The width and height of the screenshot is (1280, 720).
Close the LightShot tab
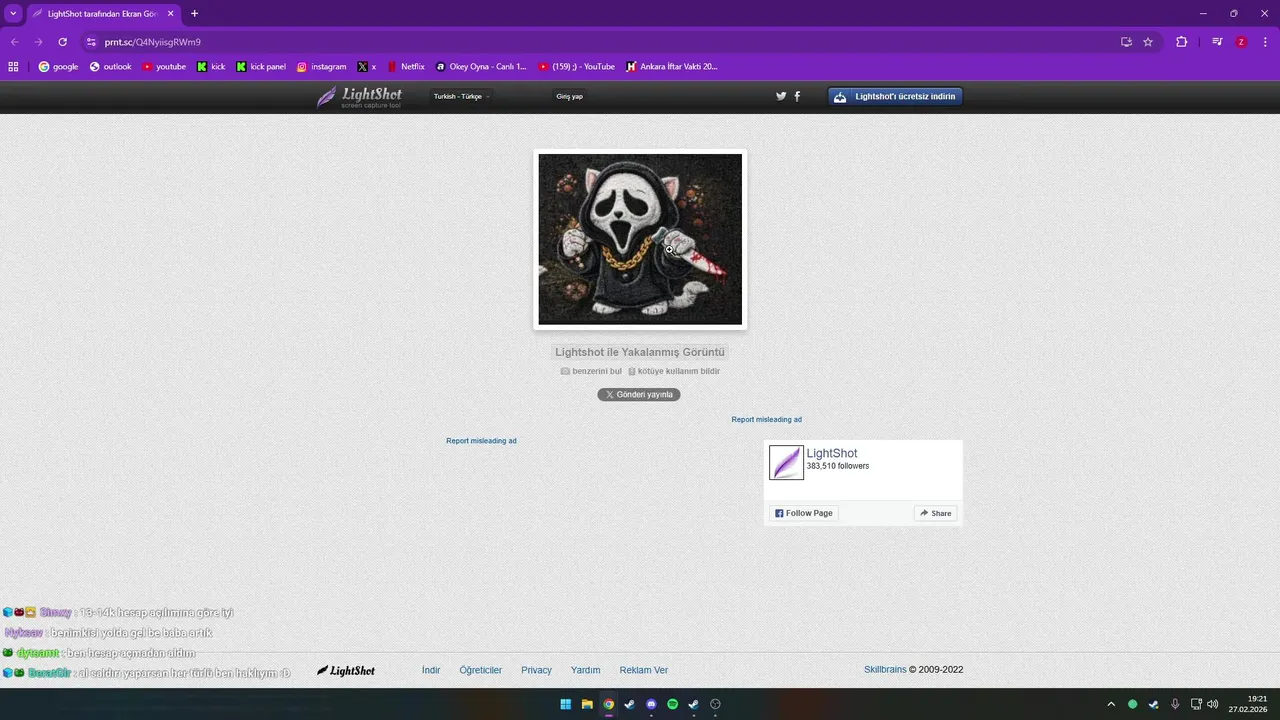[x=170, y=14]
